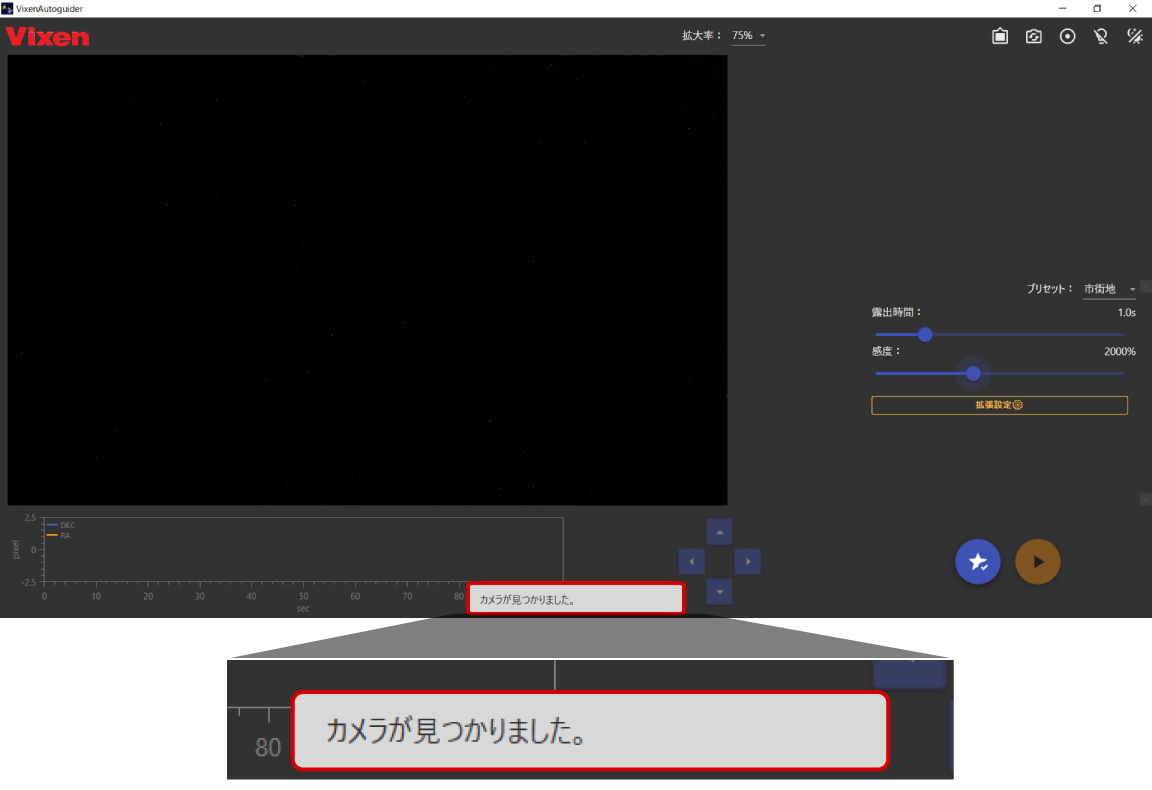Click the 露出時間 exposure slider handle
The image size is (1152, 790).
coord(925,335)
